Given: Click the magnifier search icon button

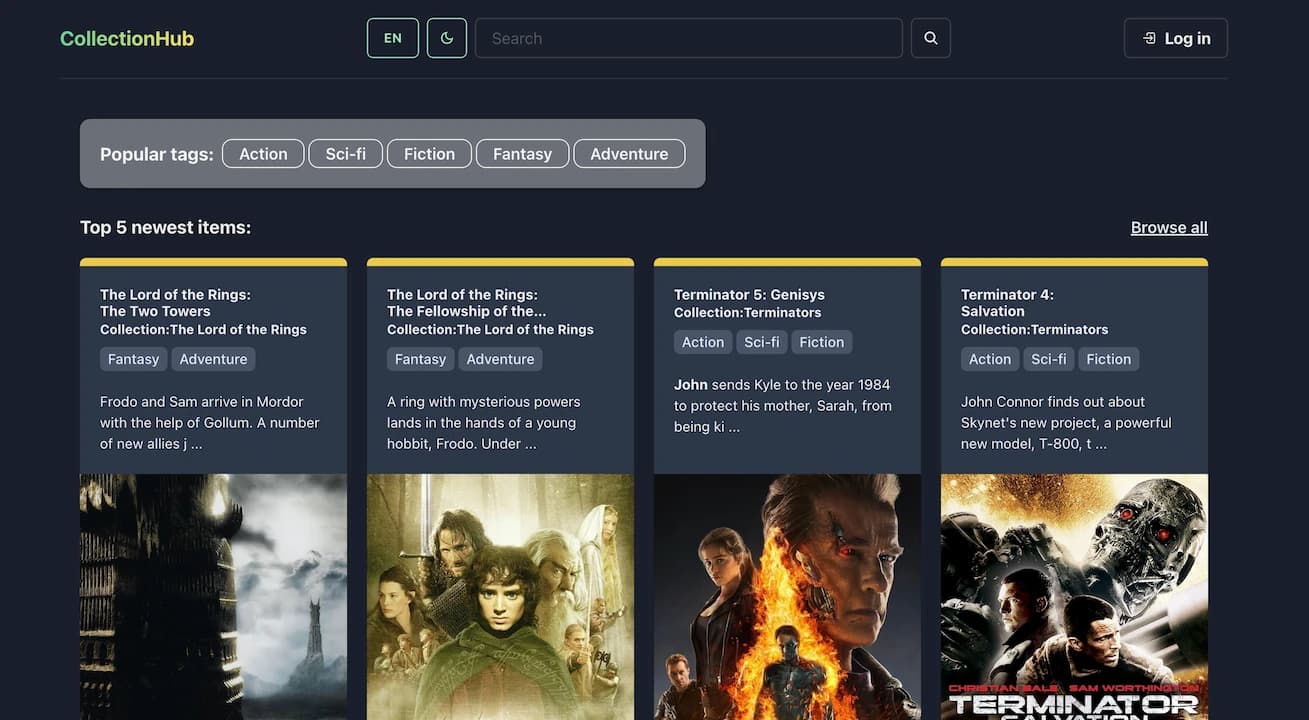Looking at the screenshot, I should point(930,38).
